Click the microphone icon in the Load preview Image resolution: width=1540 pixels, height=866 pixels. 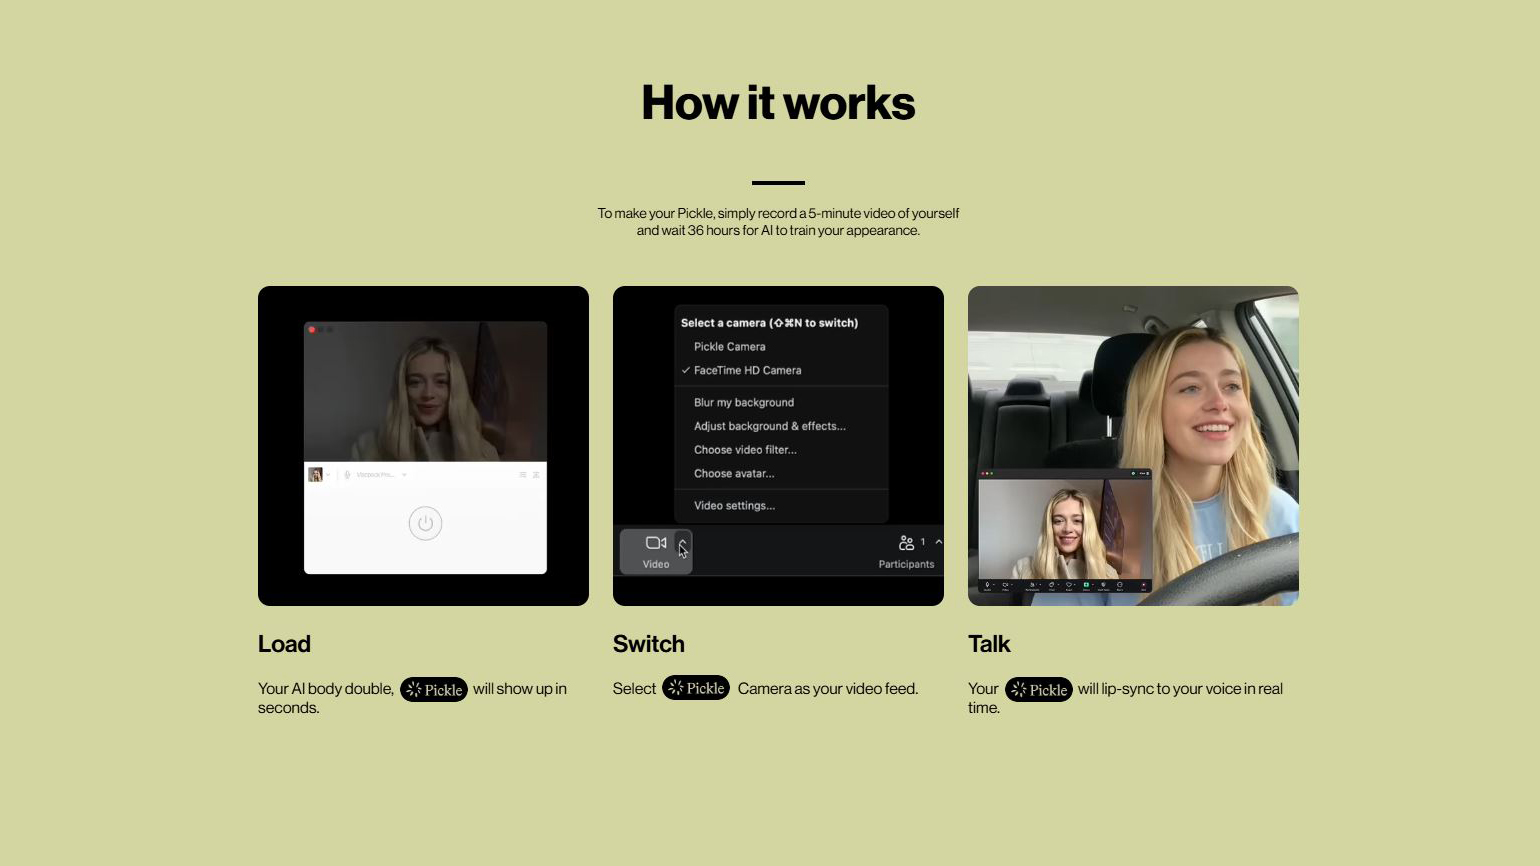[x=347, y=475]
